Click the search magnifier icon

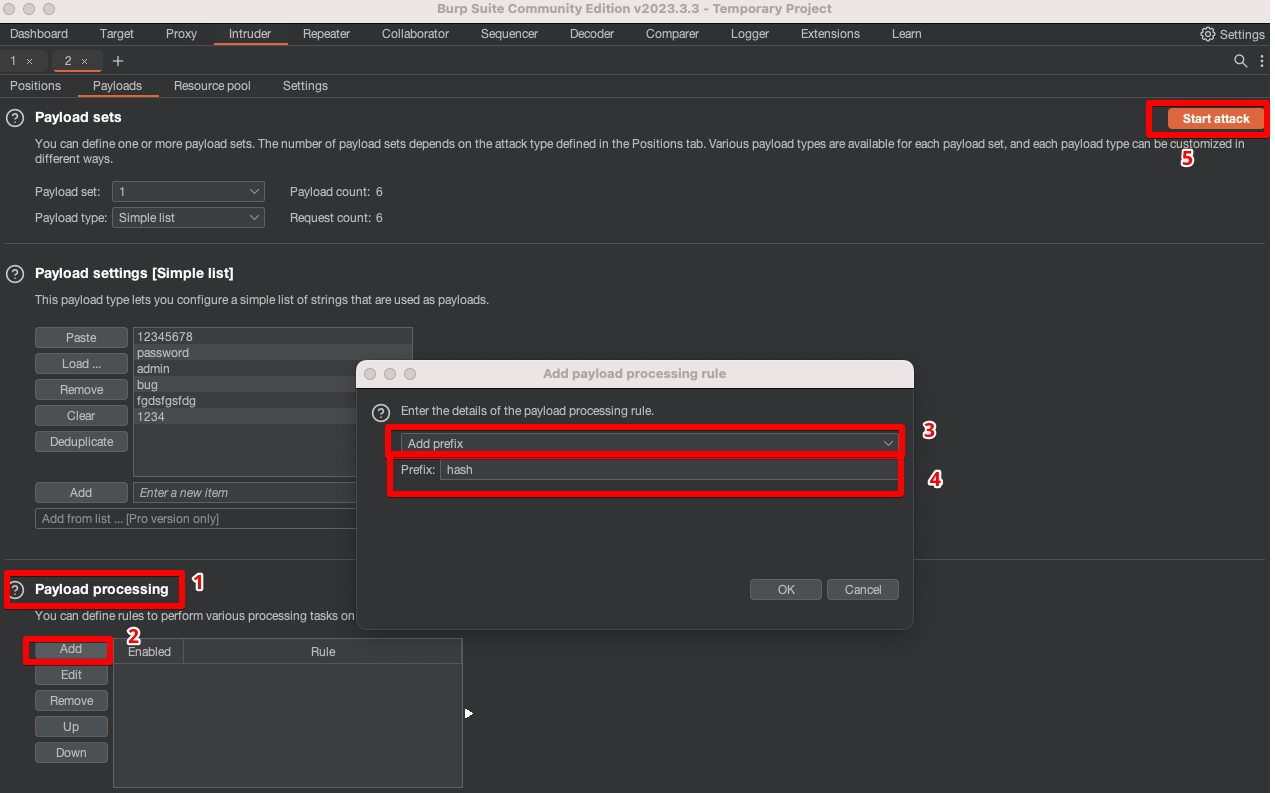(1240, 61)
